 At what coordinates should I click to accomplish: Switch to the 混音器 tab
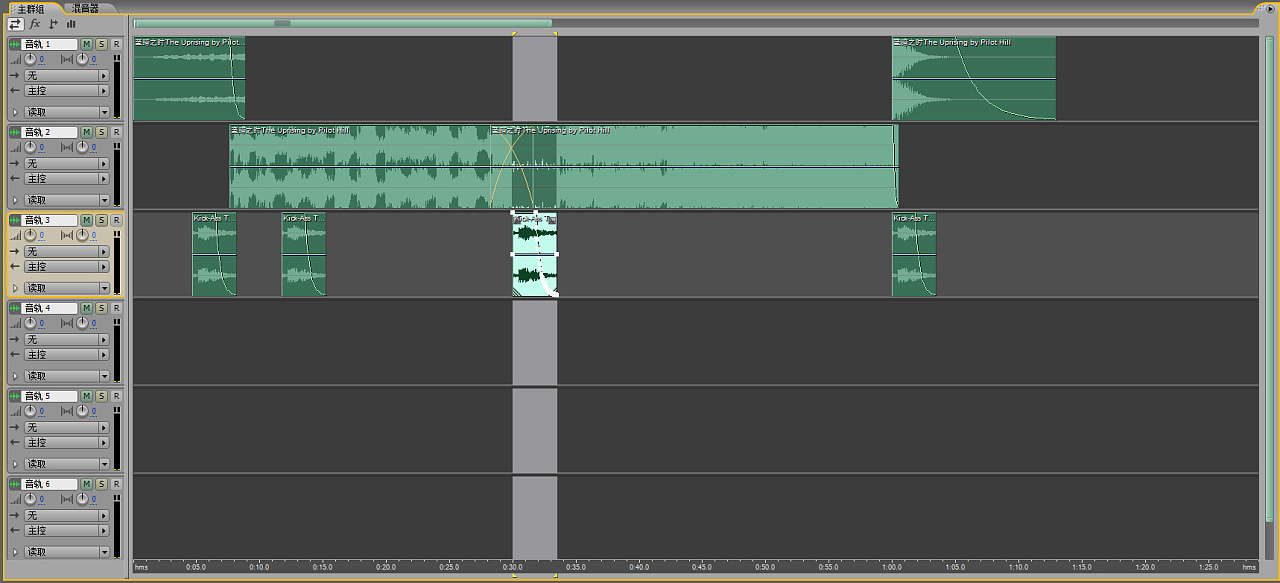(x=86, y=8)
